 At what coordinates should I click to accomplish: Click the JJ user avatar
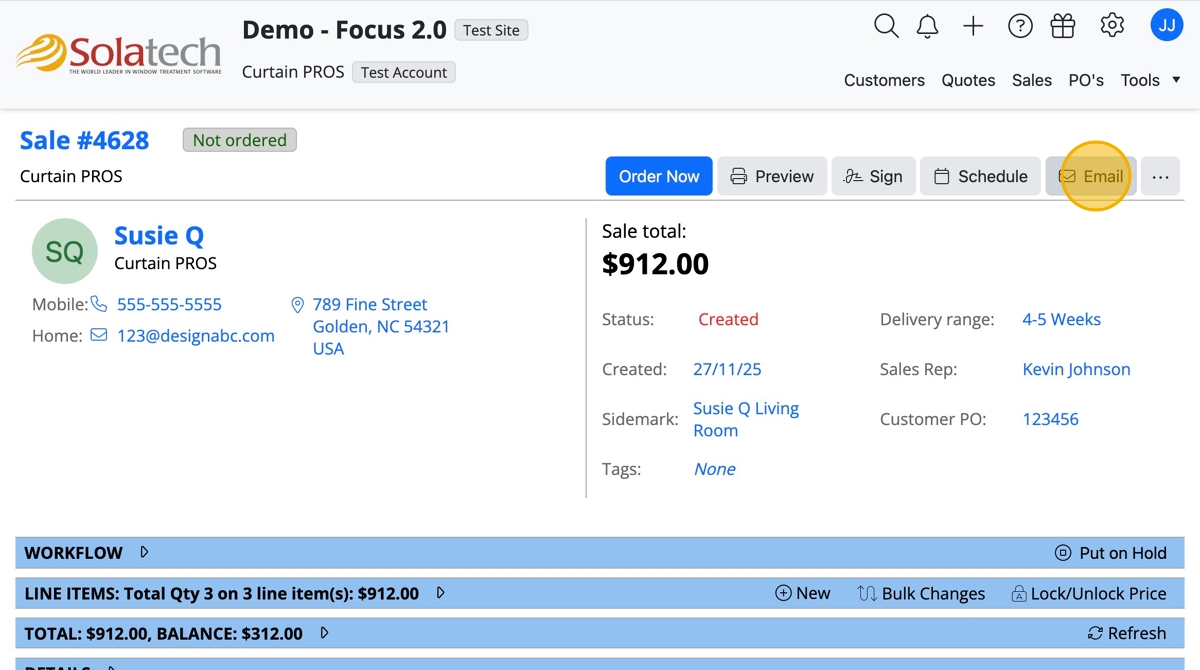point(1167,25)
